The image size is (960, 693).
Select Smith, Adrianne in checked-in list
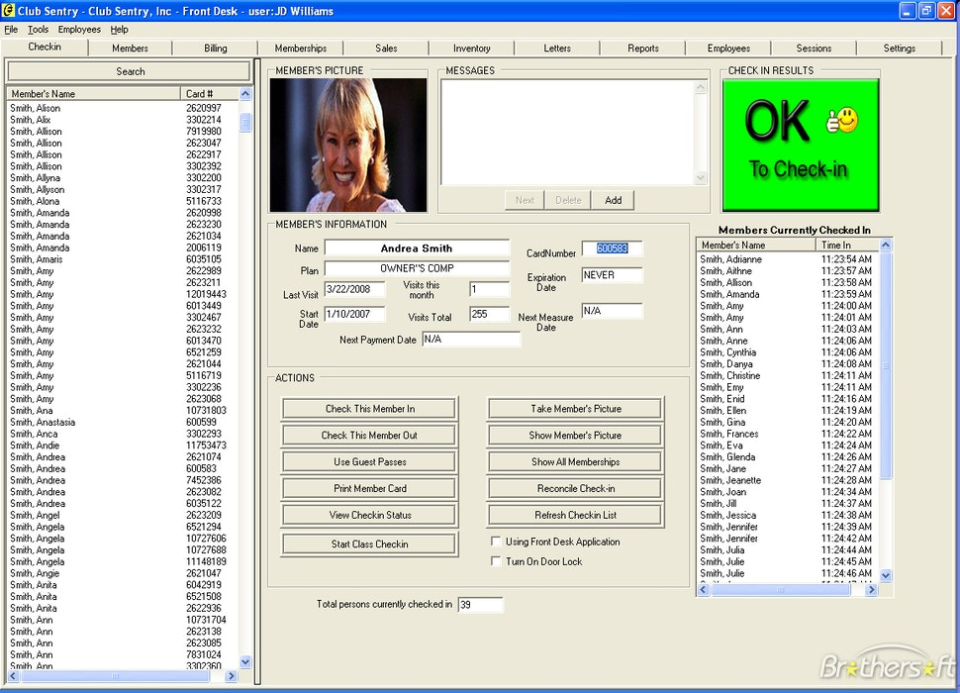(x=789, y=259)
